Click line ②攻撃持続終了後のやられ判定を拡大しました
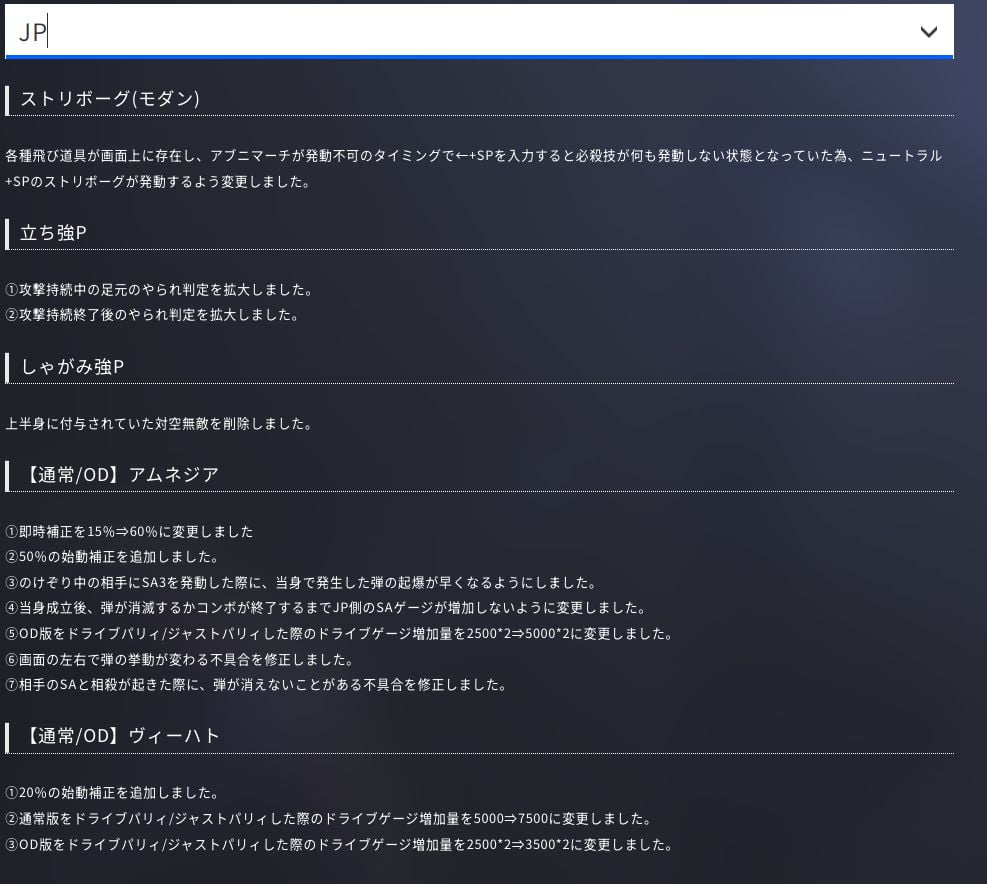 tap(152, 314)
